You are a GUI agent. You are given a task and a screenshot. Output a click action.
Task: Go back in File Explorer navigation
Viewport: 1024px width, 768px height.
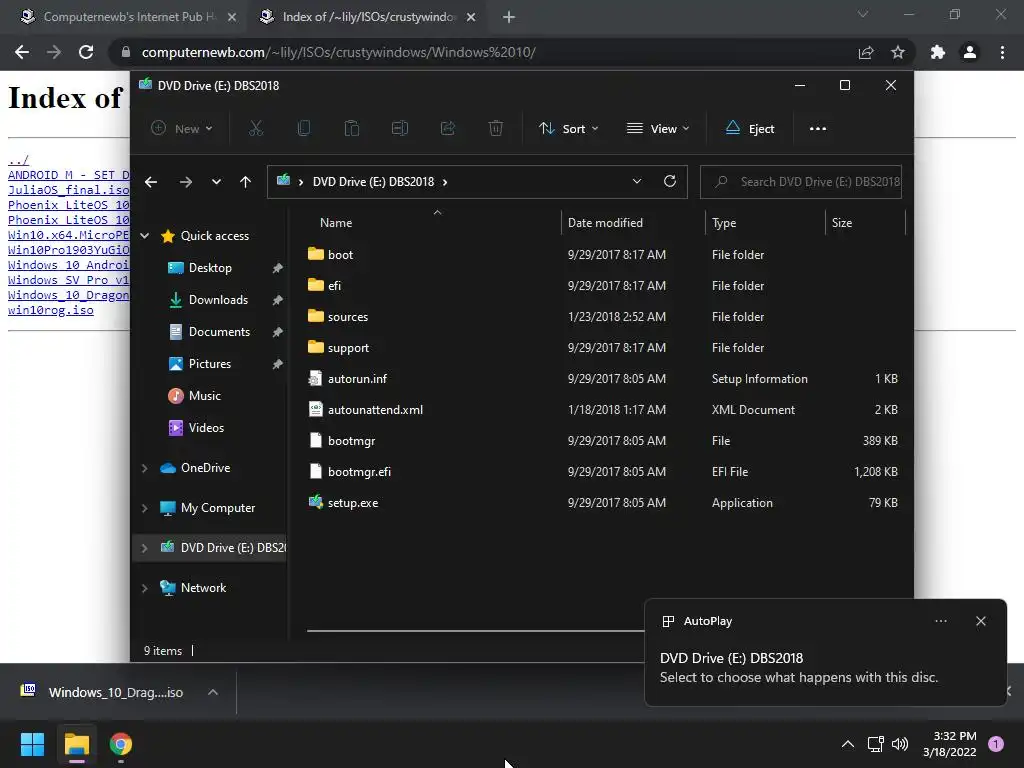pos(151,182)
